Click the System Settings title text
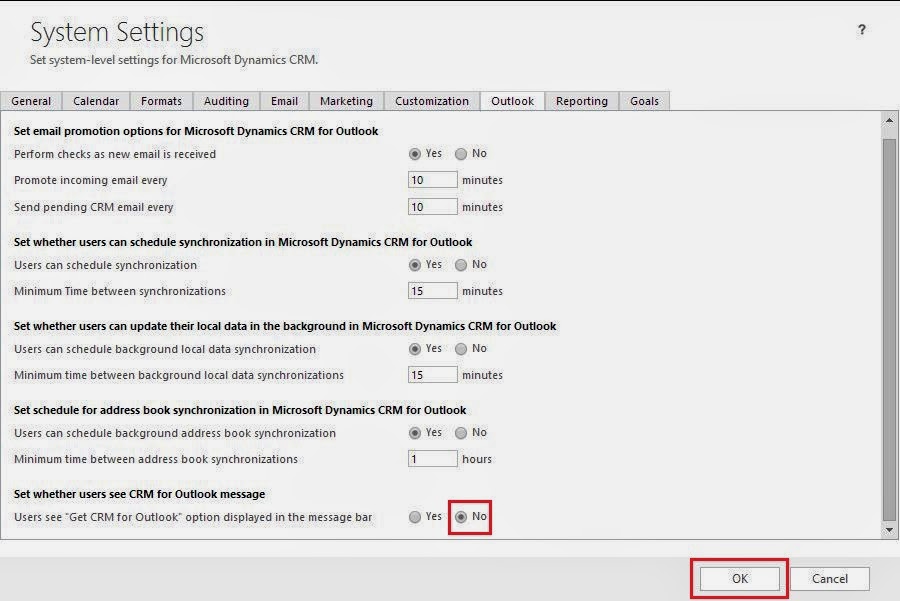 pos(117,32)
